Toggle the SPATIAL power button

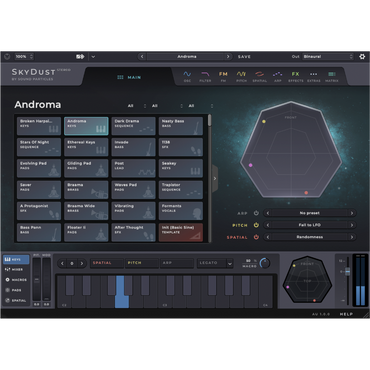click(256, 237)
